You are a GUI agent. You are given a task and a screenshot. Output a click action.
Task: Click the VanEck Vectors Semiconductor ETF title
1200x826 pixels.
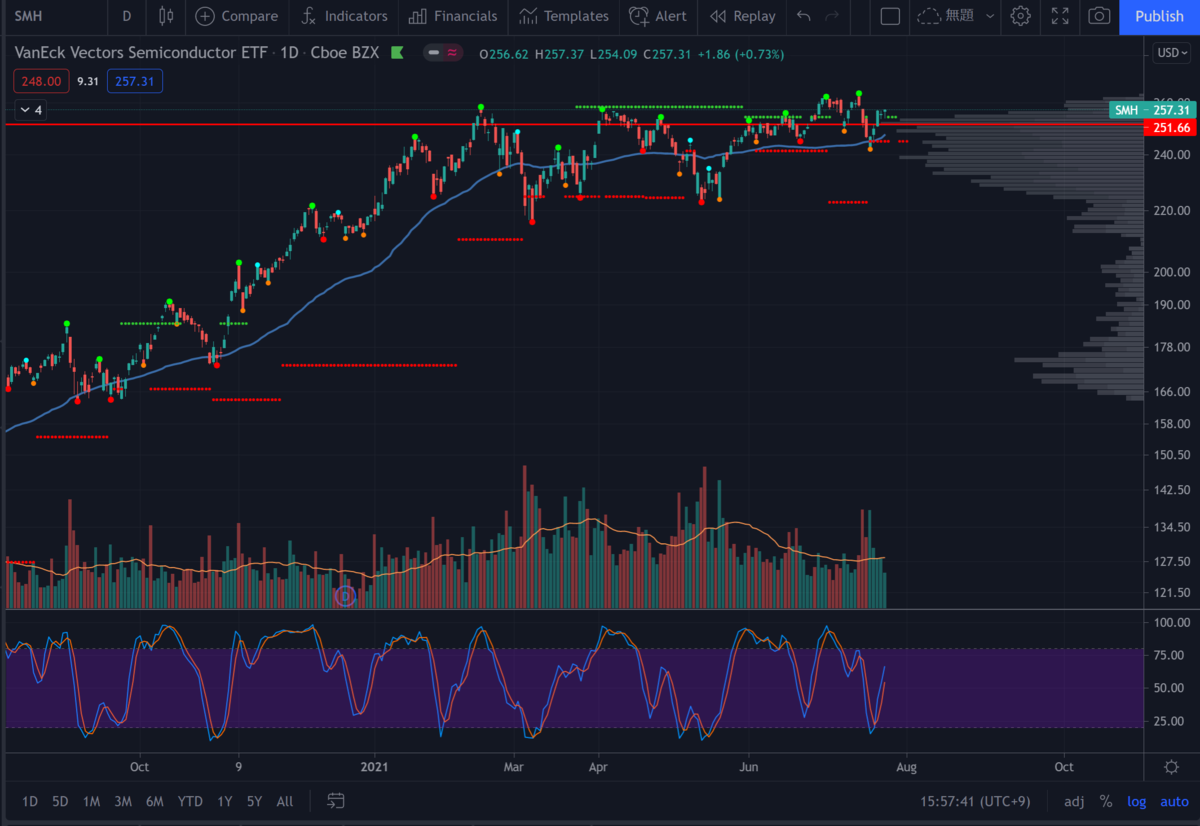(140, 53)
